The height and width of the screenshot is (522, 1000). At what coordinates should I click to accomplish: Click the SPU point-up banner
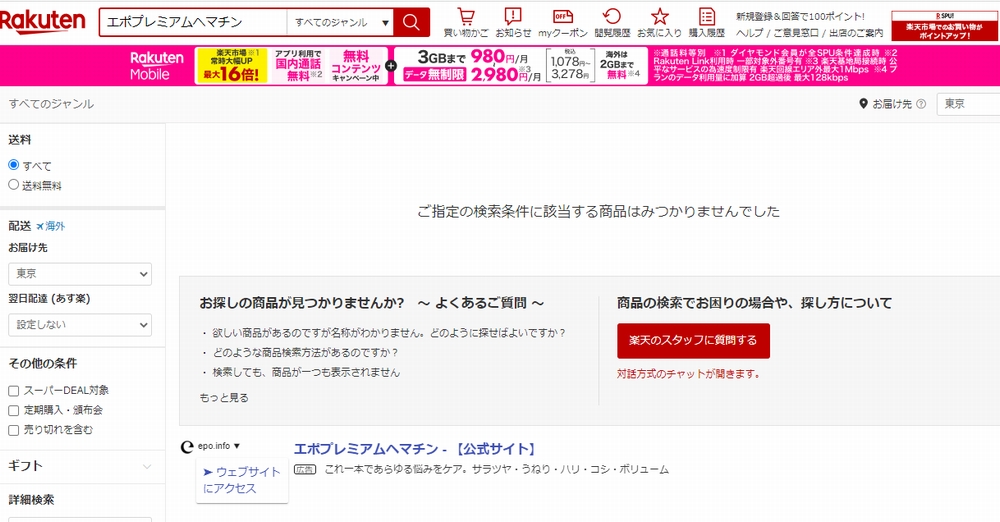[x=944, y=26]
